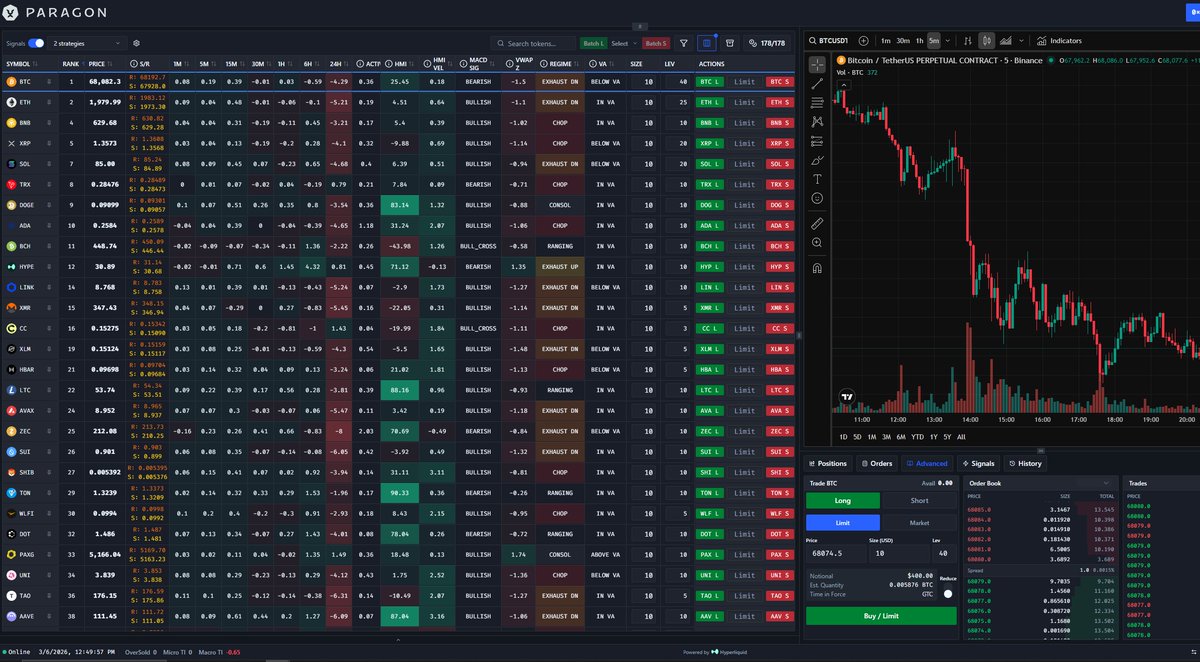The height and width of the screenshot is (662, 1200).
Task: Select the zoom in tool on chart
Action: pos(817,243)
